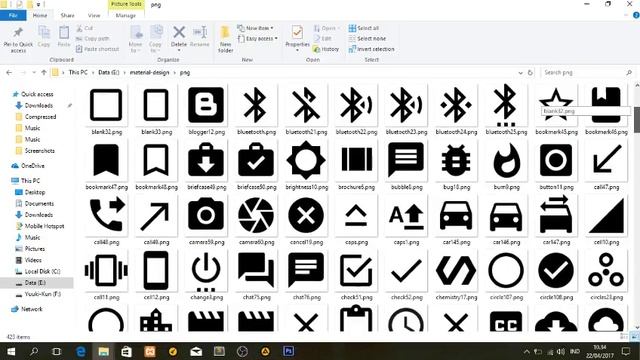
Task: Click the Back navigation arrow
Action: point(9,73)
